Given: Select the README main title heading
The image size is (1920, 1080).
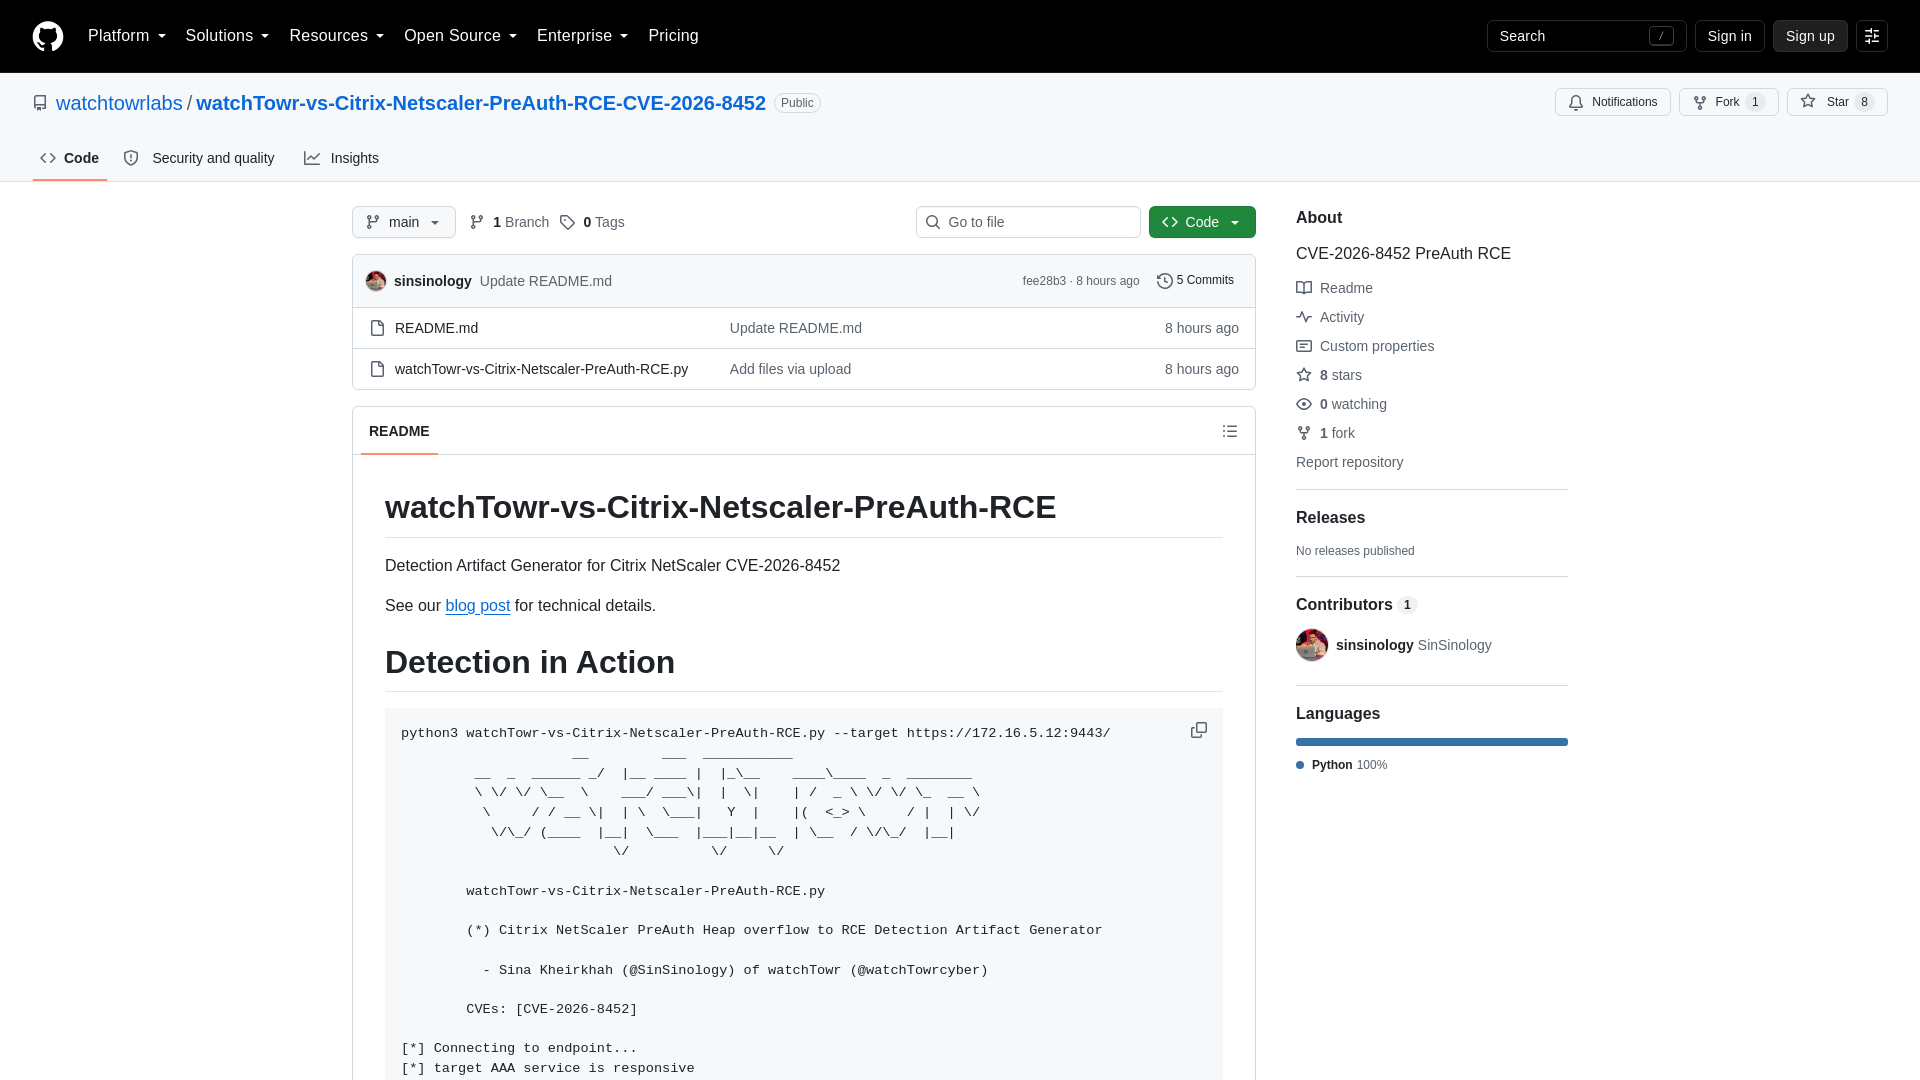Looking at the screenshot, I should click(720, 507).
